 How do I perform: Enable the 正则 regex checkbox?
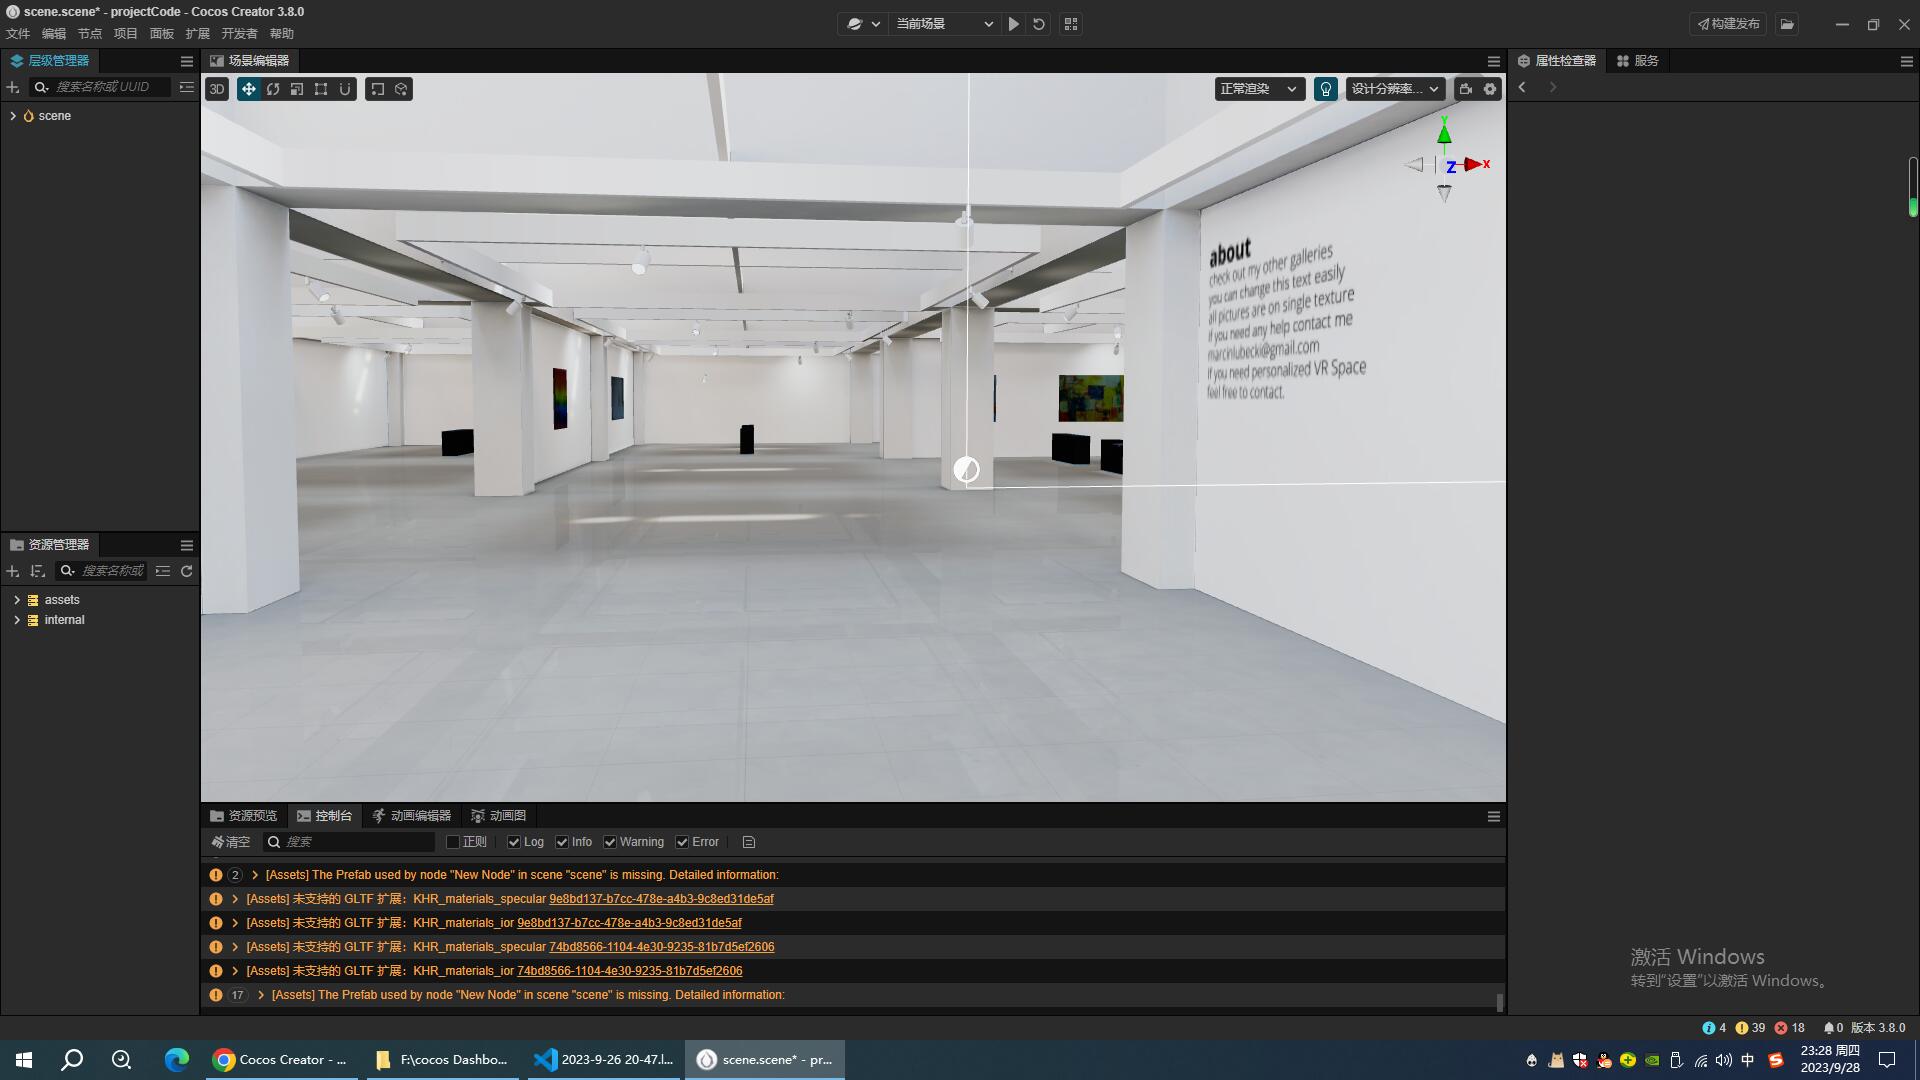pos(453,842)
